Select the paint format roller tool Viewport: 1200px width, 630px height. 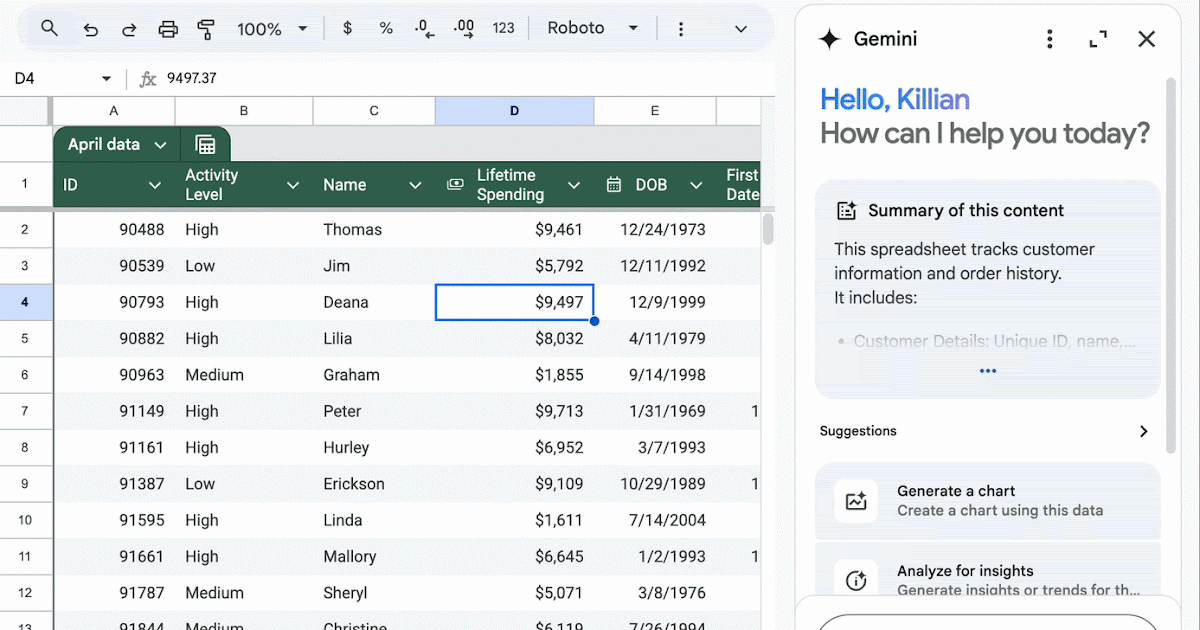[x=206, y=29]
